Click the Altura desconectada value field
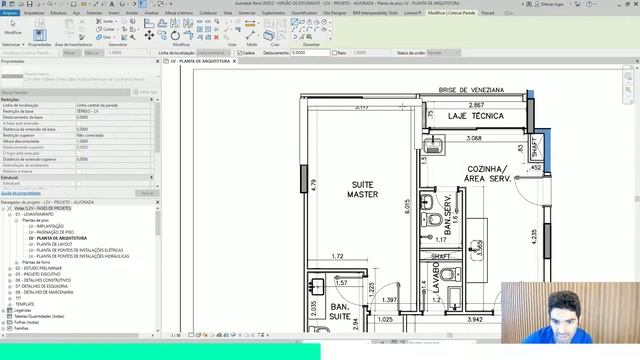Image resolution: width=640 pixels, height=360 pixels. 113,141
